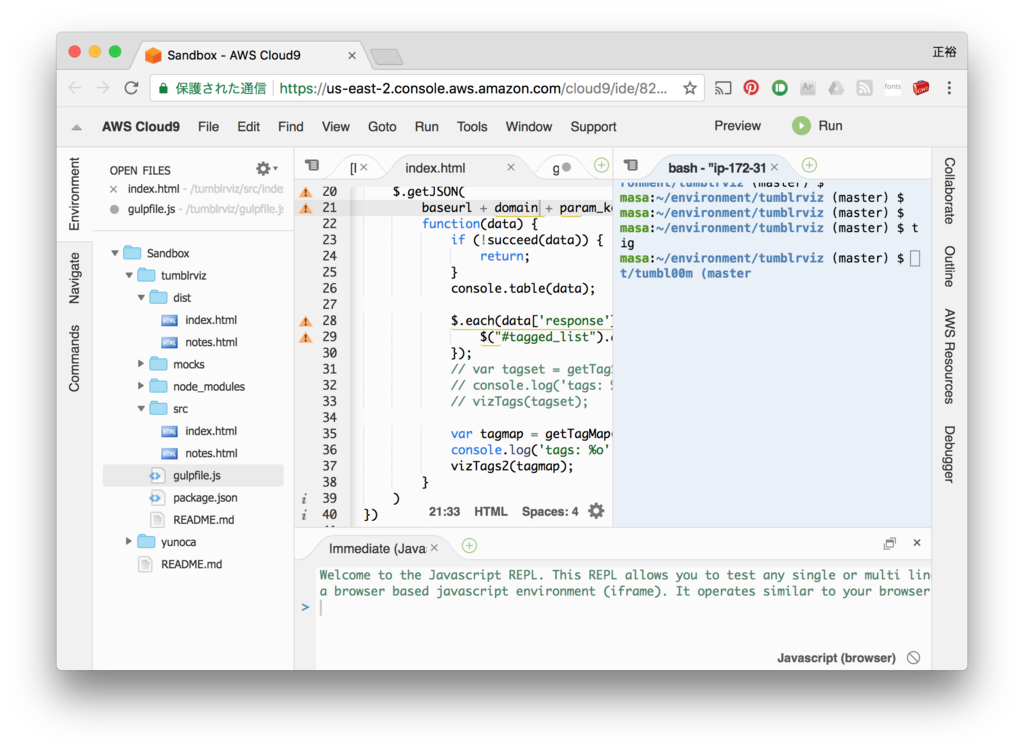1024x751 pixels.
Task: Open README.md inside tumblrviz folder
Action: coord(203,520)
